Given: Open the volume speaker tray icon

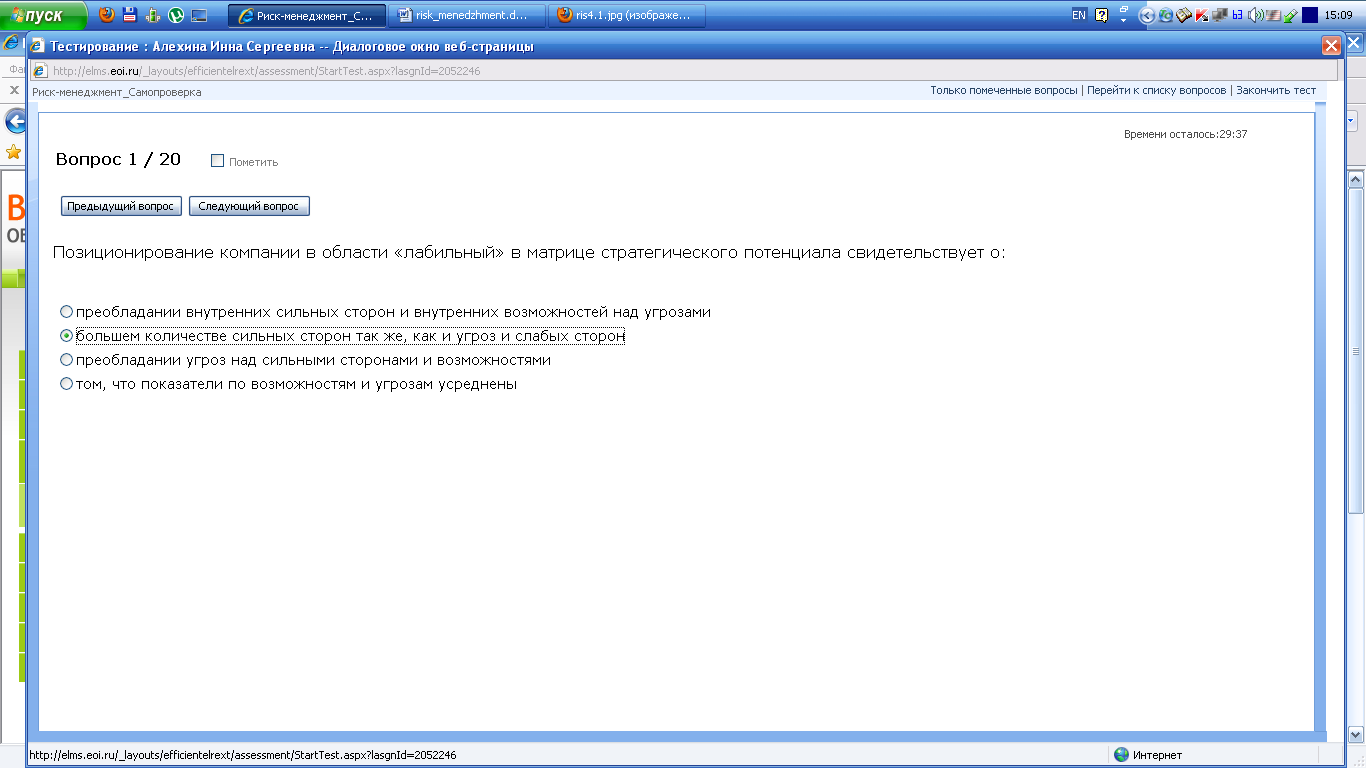Looking at the screenshot, I should click(x=1255, y=15).
